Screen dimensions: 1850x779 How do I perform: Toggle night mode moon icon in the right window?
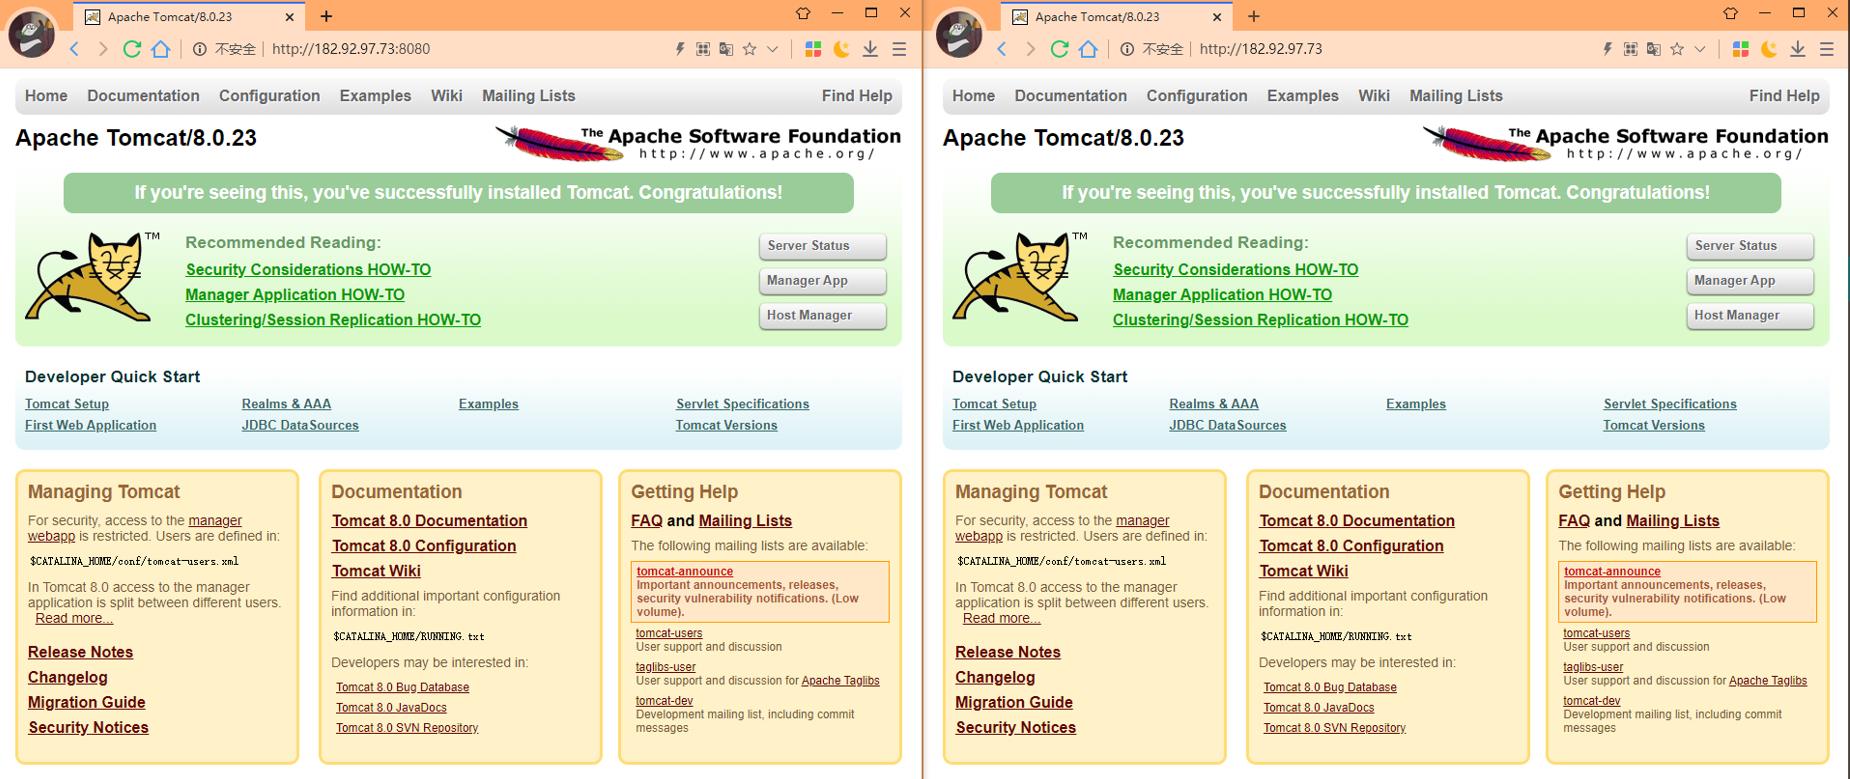pos(1769,49)
